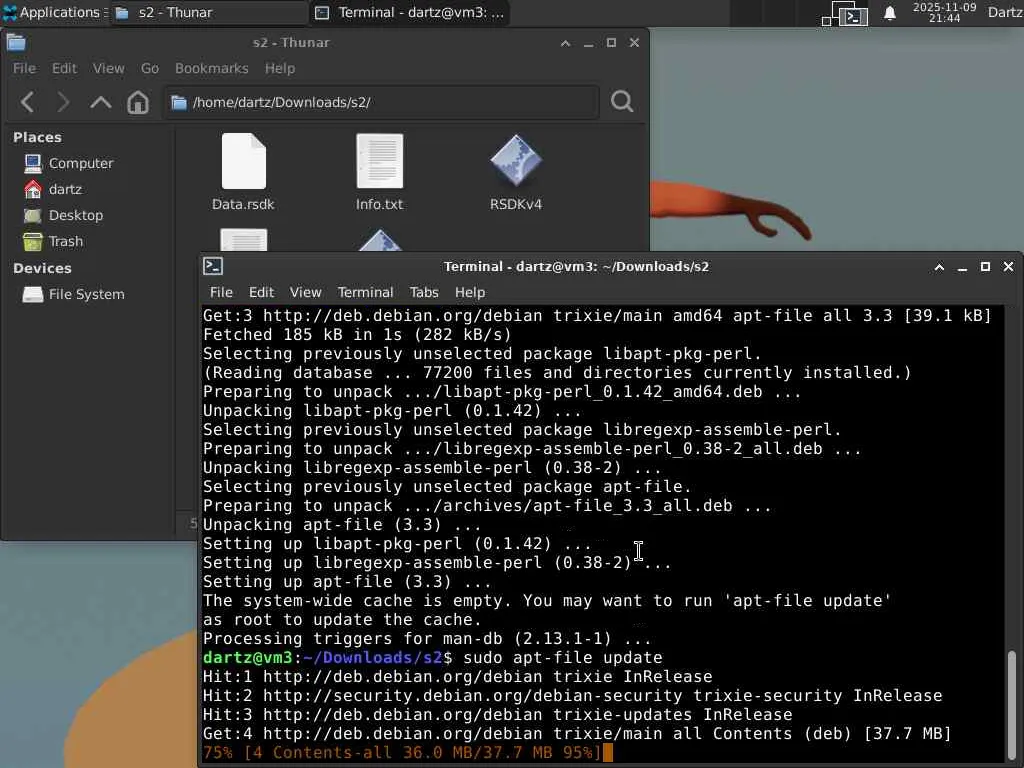Open Terminal Edit menu
The image size is (1024, 768).
coord(261,292)
